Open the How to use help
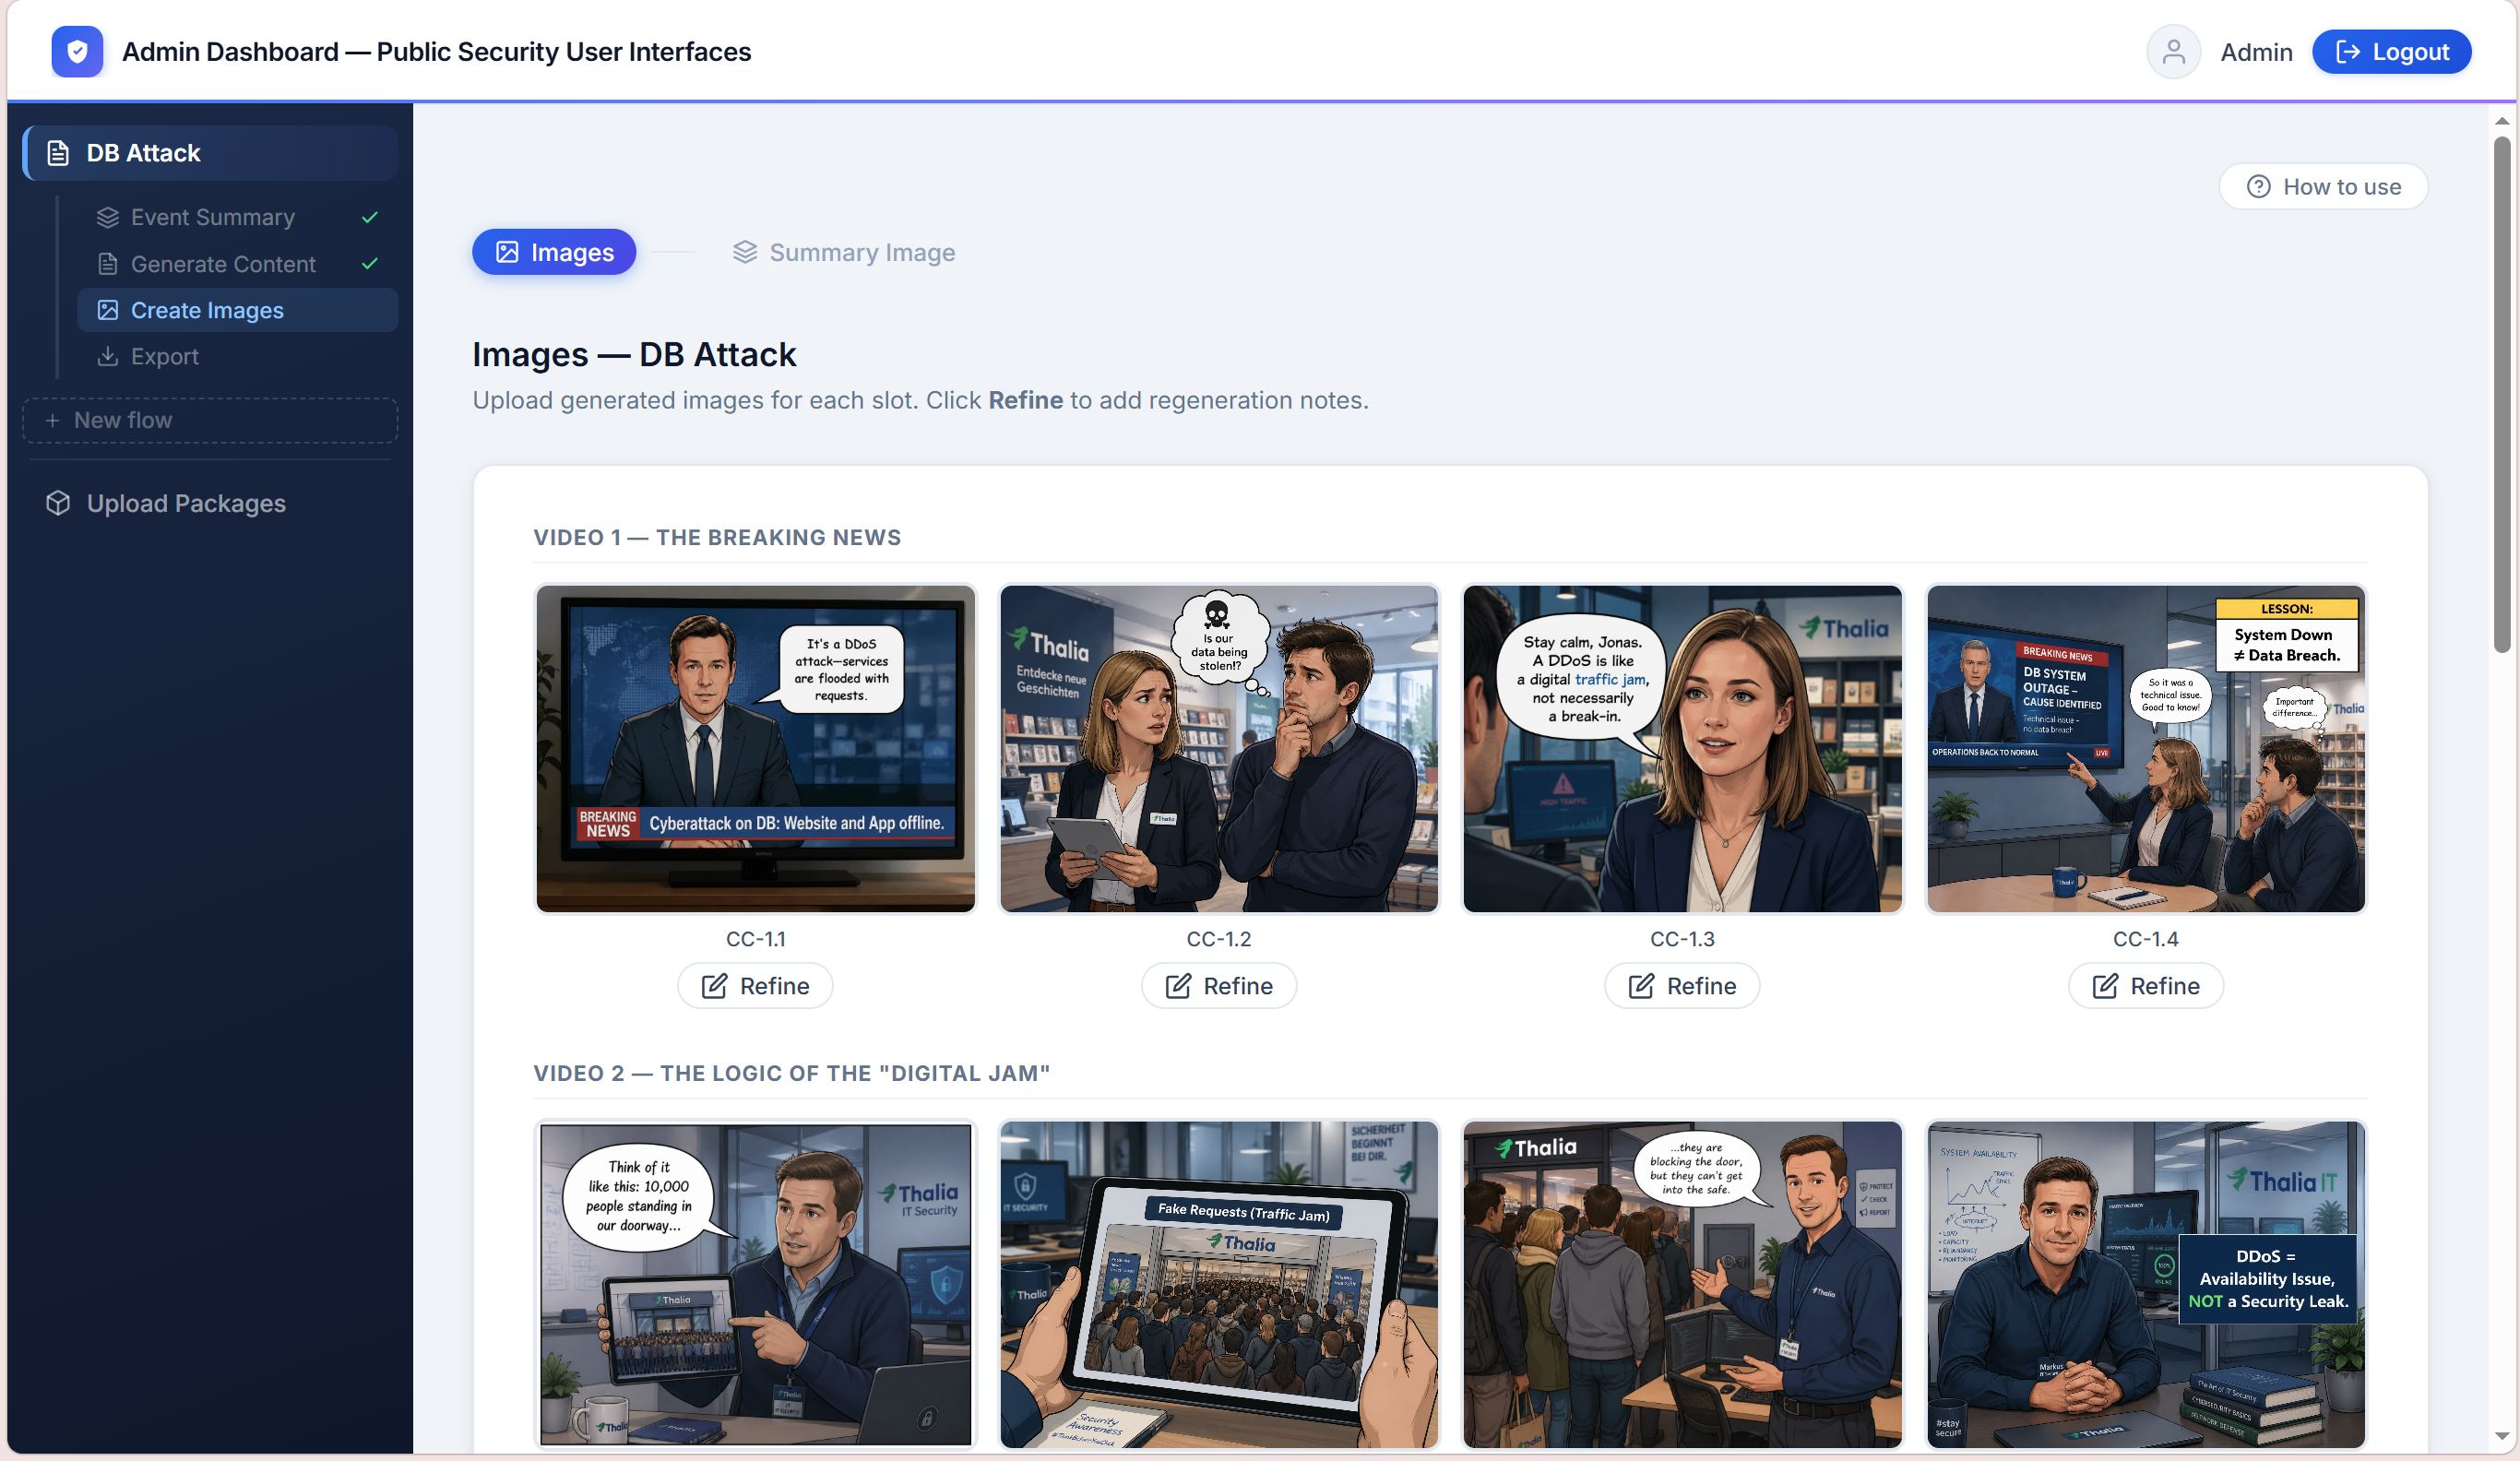This screenshot has width=2520, height=1461. 2323,187
